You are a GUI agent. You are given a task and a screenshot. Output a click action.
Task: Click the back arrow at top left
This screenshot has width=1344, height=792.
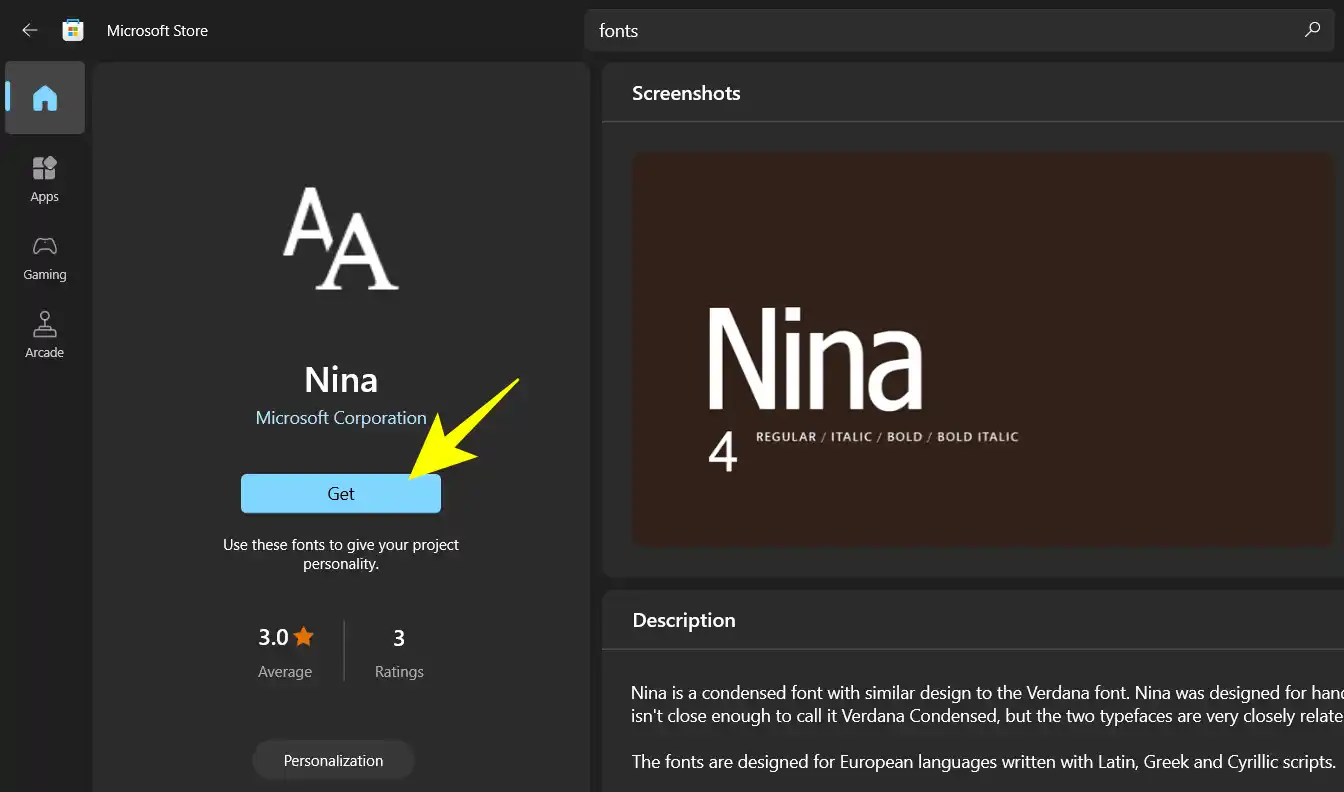point(29,30)
